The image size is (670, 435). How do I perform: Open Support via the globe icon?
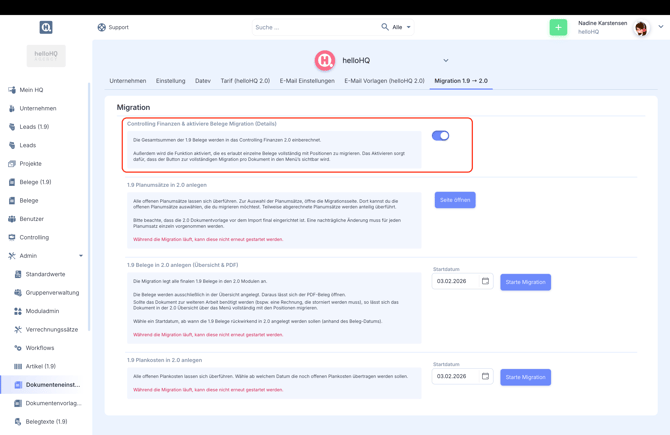[x=102, y=27]
